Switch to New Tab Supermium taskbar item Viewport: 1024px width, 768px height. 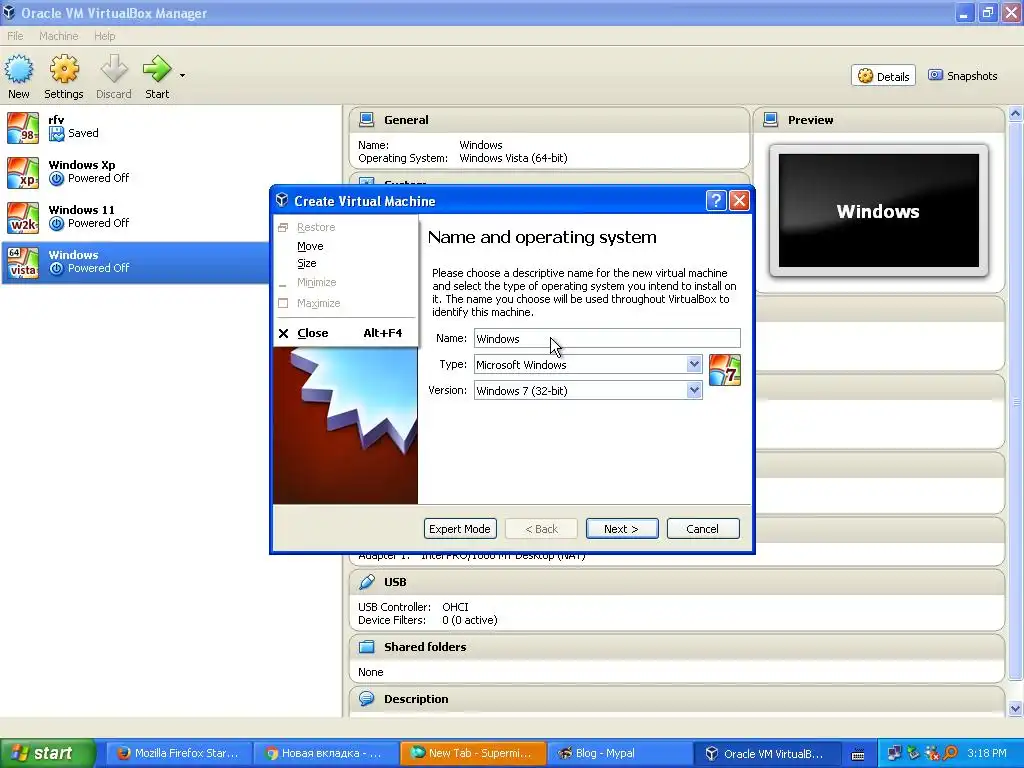click(473, 753)
